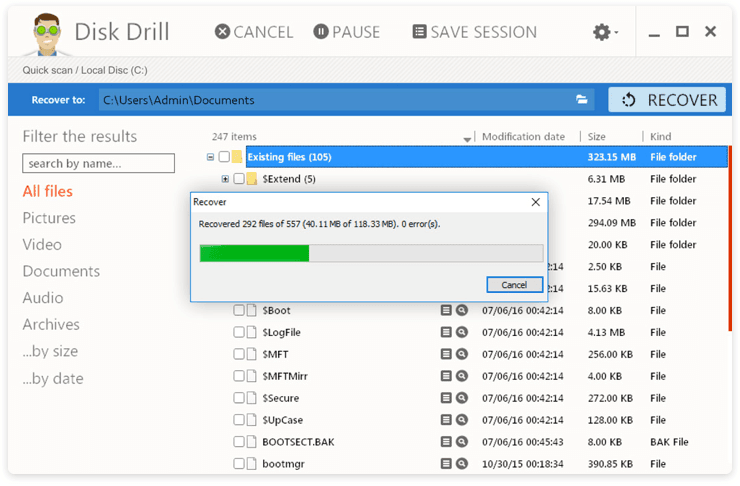Filter results by Pictures

click(49, 218)
